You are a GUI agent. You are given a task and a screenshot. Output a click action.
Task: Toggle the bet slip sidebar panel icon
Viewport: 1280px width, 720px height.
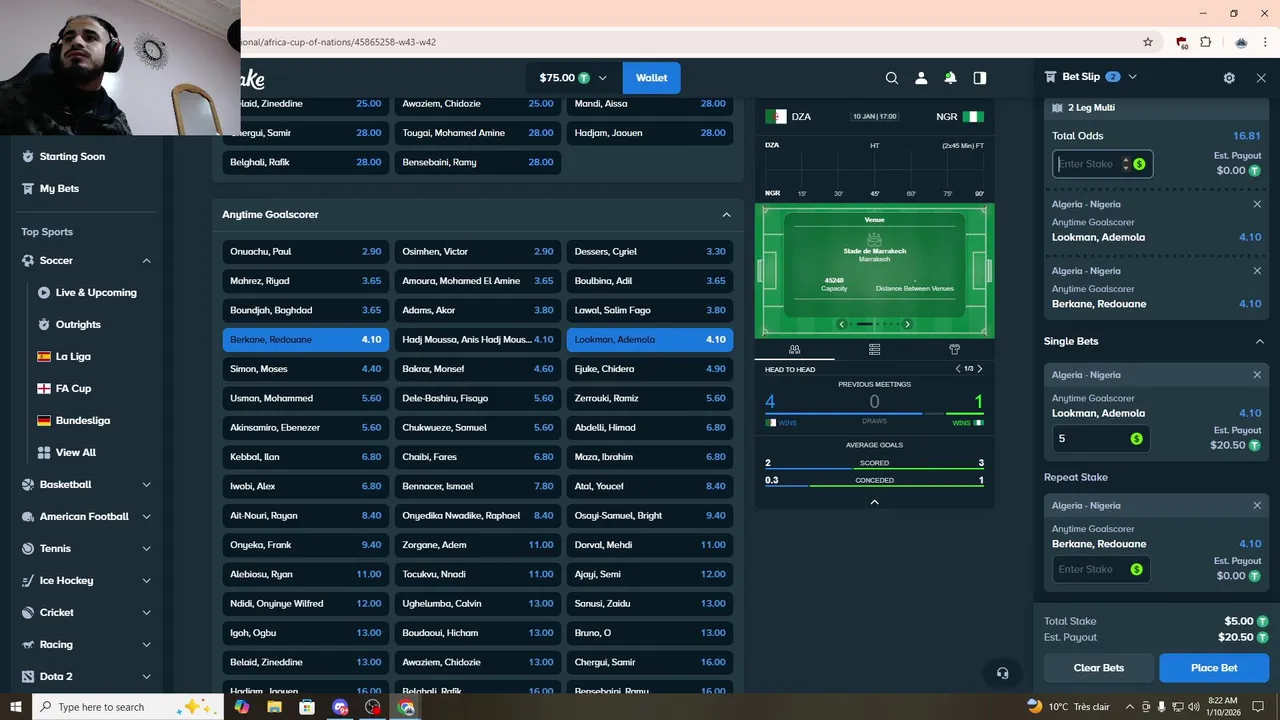[980, 78]
